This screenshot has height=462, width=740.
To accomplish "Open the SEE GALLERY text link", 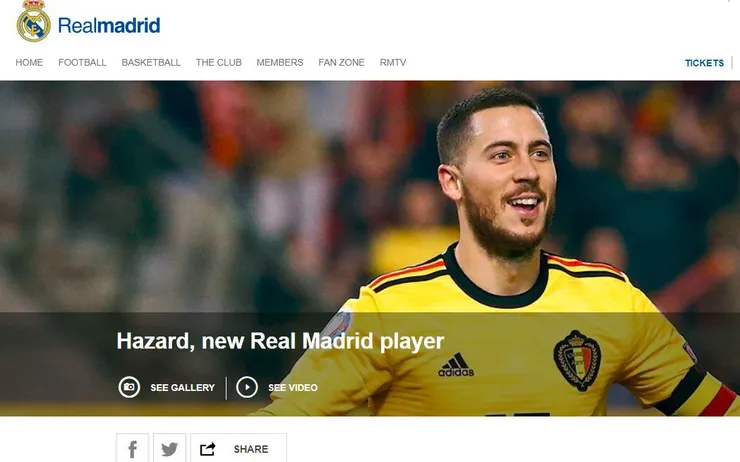I will click(x=182, y=387).
